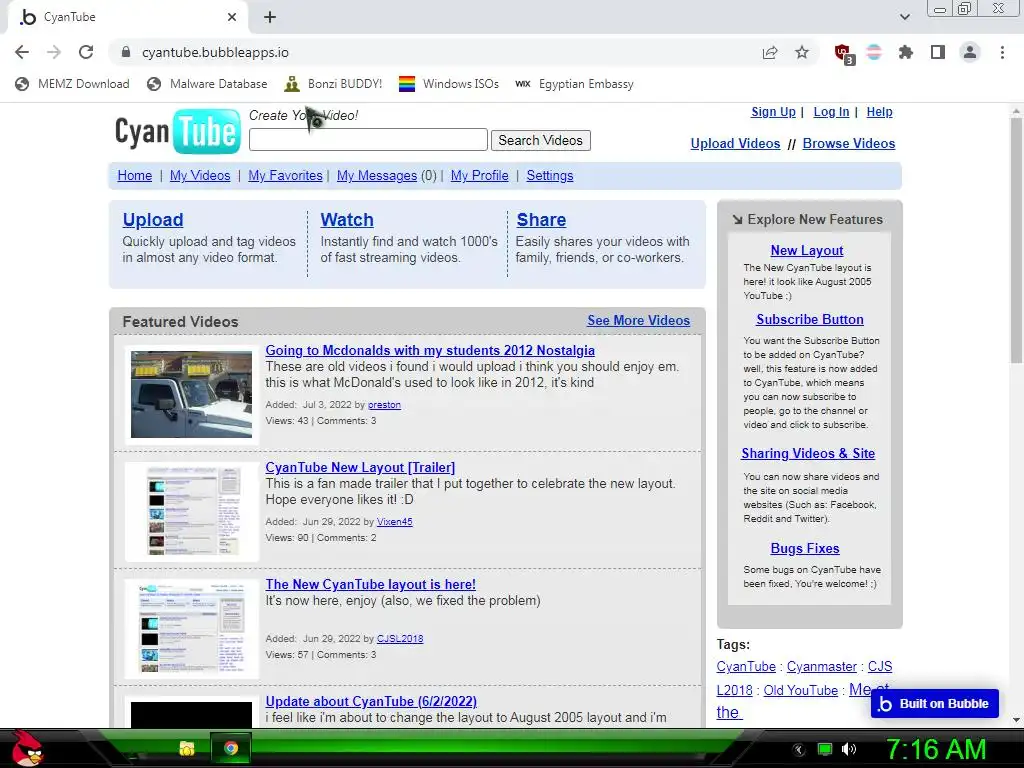Viewport: 1024px width, 768px height.
Task: Open CyanTube New Layout [Trailer] title
Action: [x=360, y=468]
